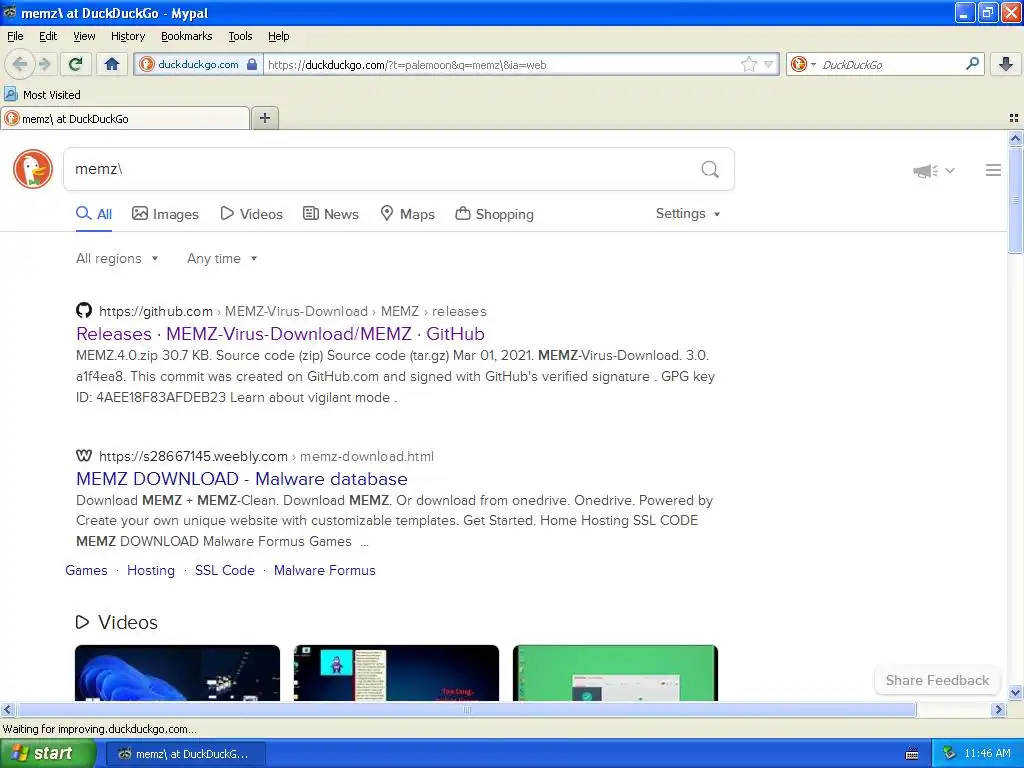Click the horizontal scrollbar right arrow

click(x=998, y=709)
